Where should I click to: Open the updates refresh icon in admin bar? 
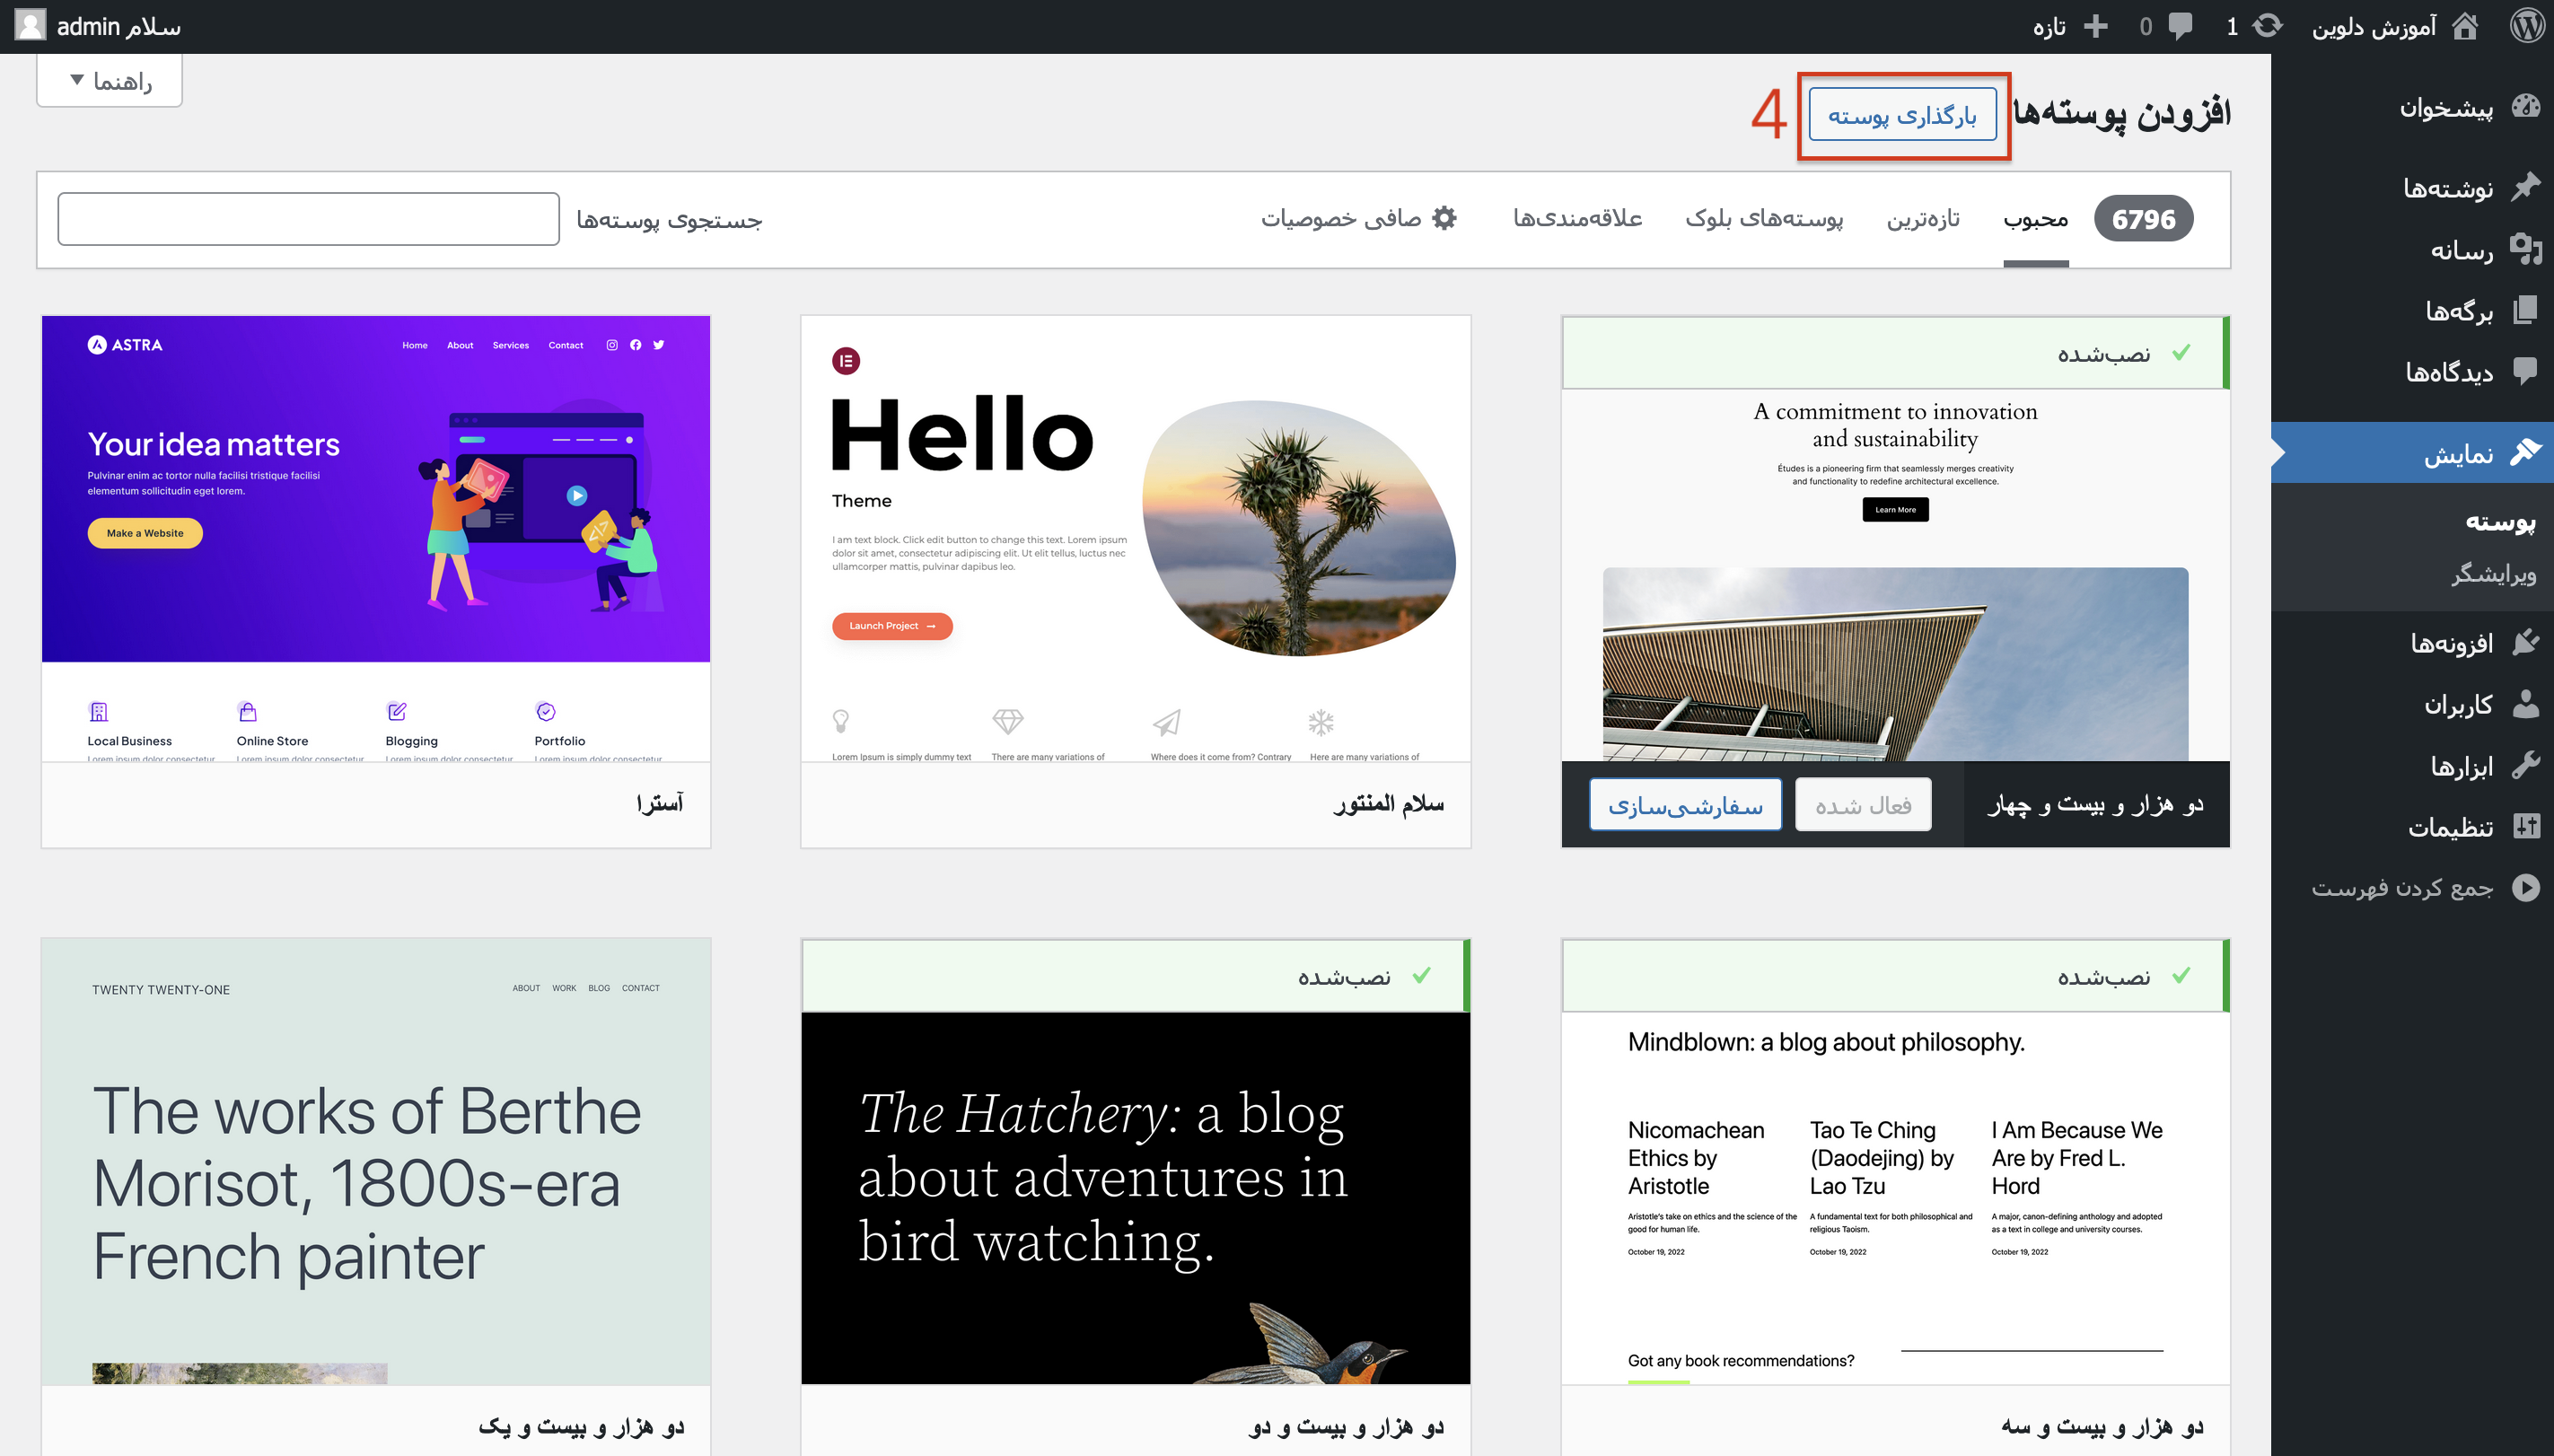(x=2268, y=26)
